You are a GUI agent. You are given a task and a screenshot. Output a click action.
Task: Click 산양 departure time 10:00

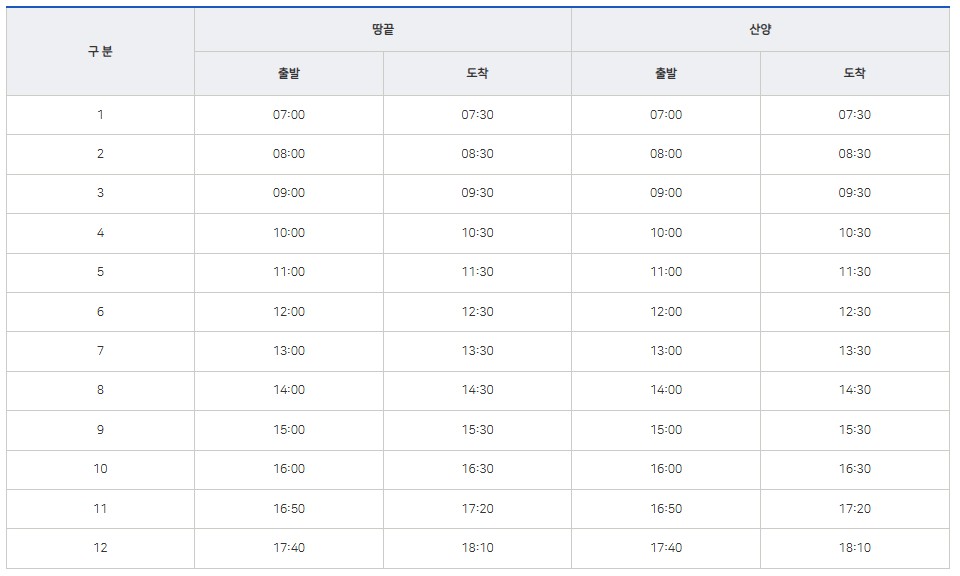coord(666,233)
